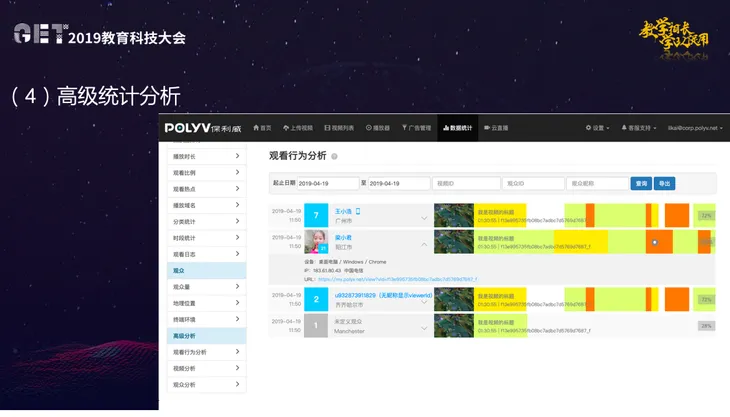Open the 广告管理 ad management menu
The width and height of the screenshot is (730, 417).
coord(416,128)
